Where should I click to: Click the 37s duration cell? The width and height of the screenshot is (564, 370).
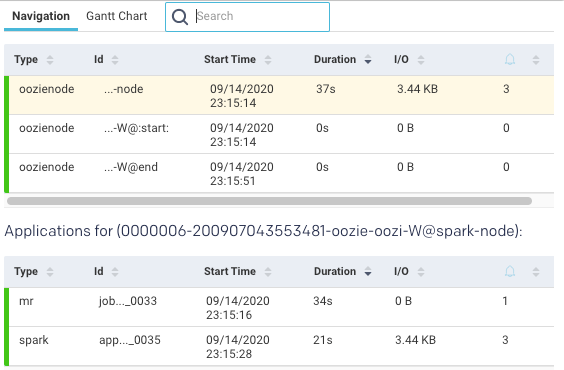(x=326, y=89)
